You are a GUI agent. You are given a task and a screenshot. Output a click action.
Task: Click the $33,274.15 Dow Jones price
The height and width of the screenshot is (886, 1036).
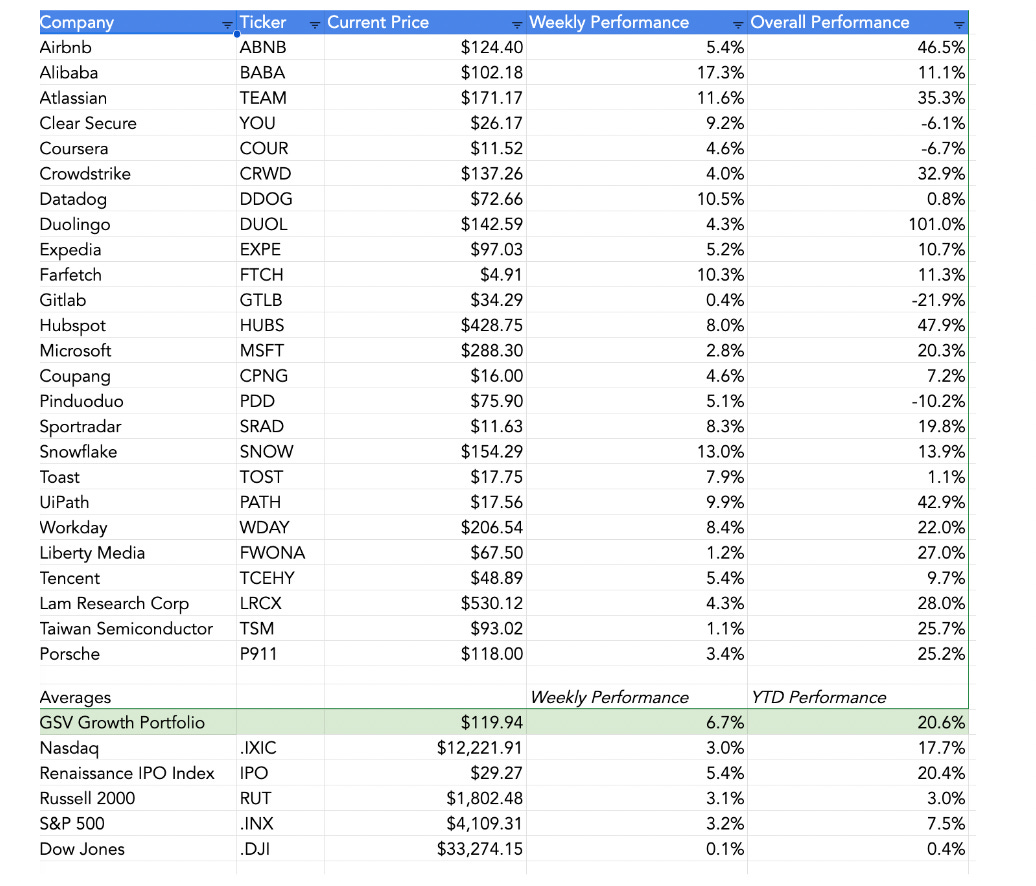425,849
